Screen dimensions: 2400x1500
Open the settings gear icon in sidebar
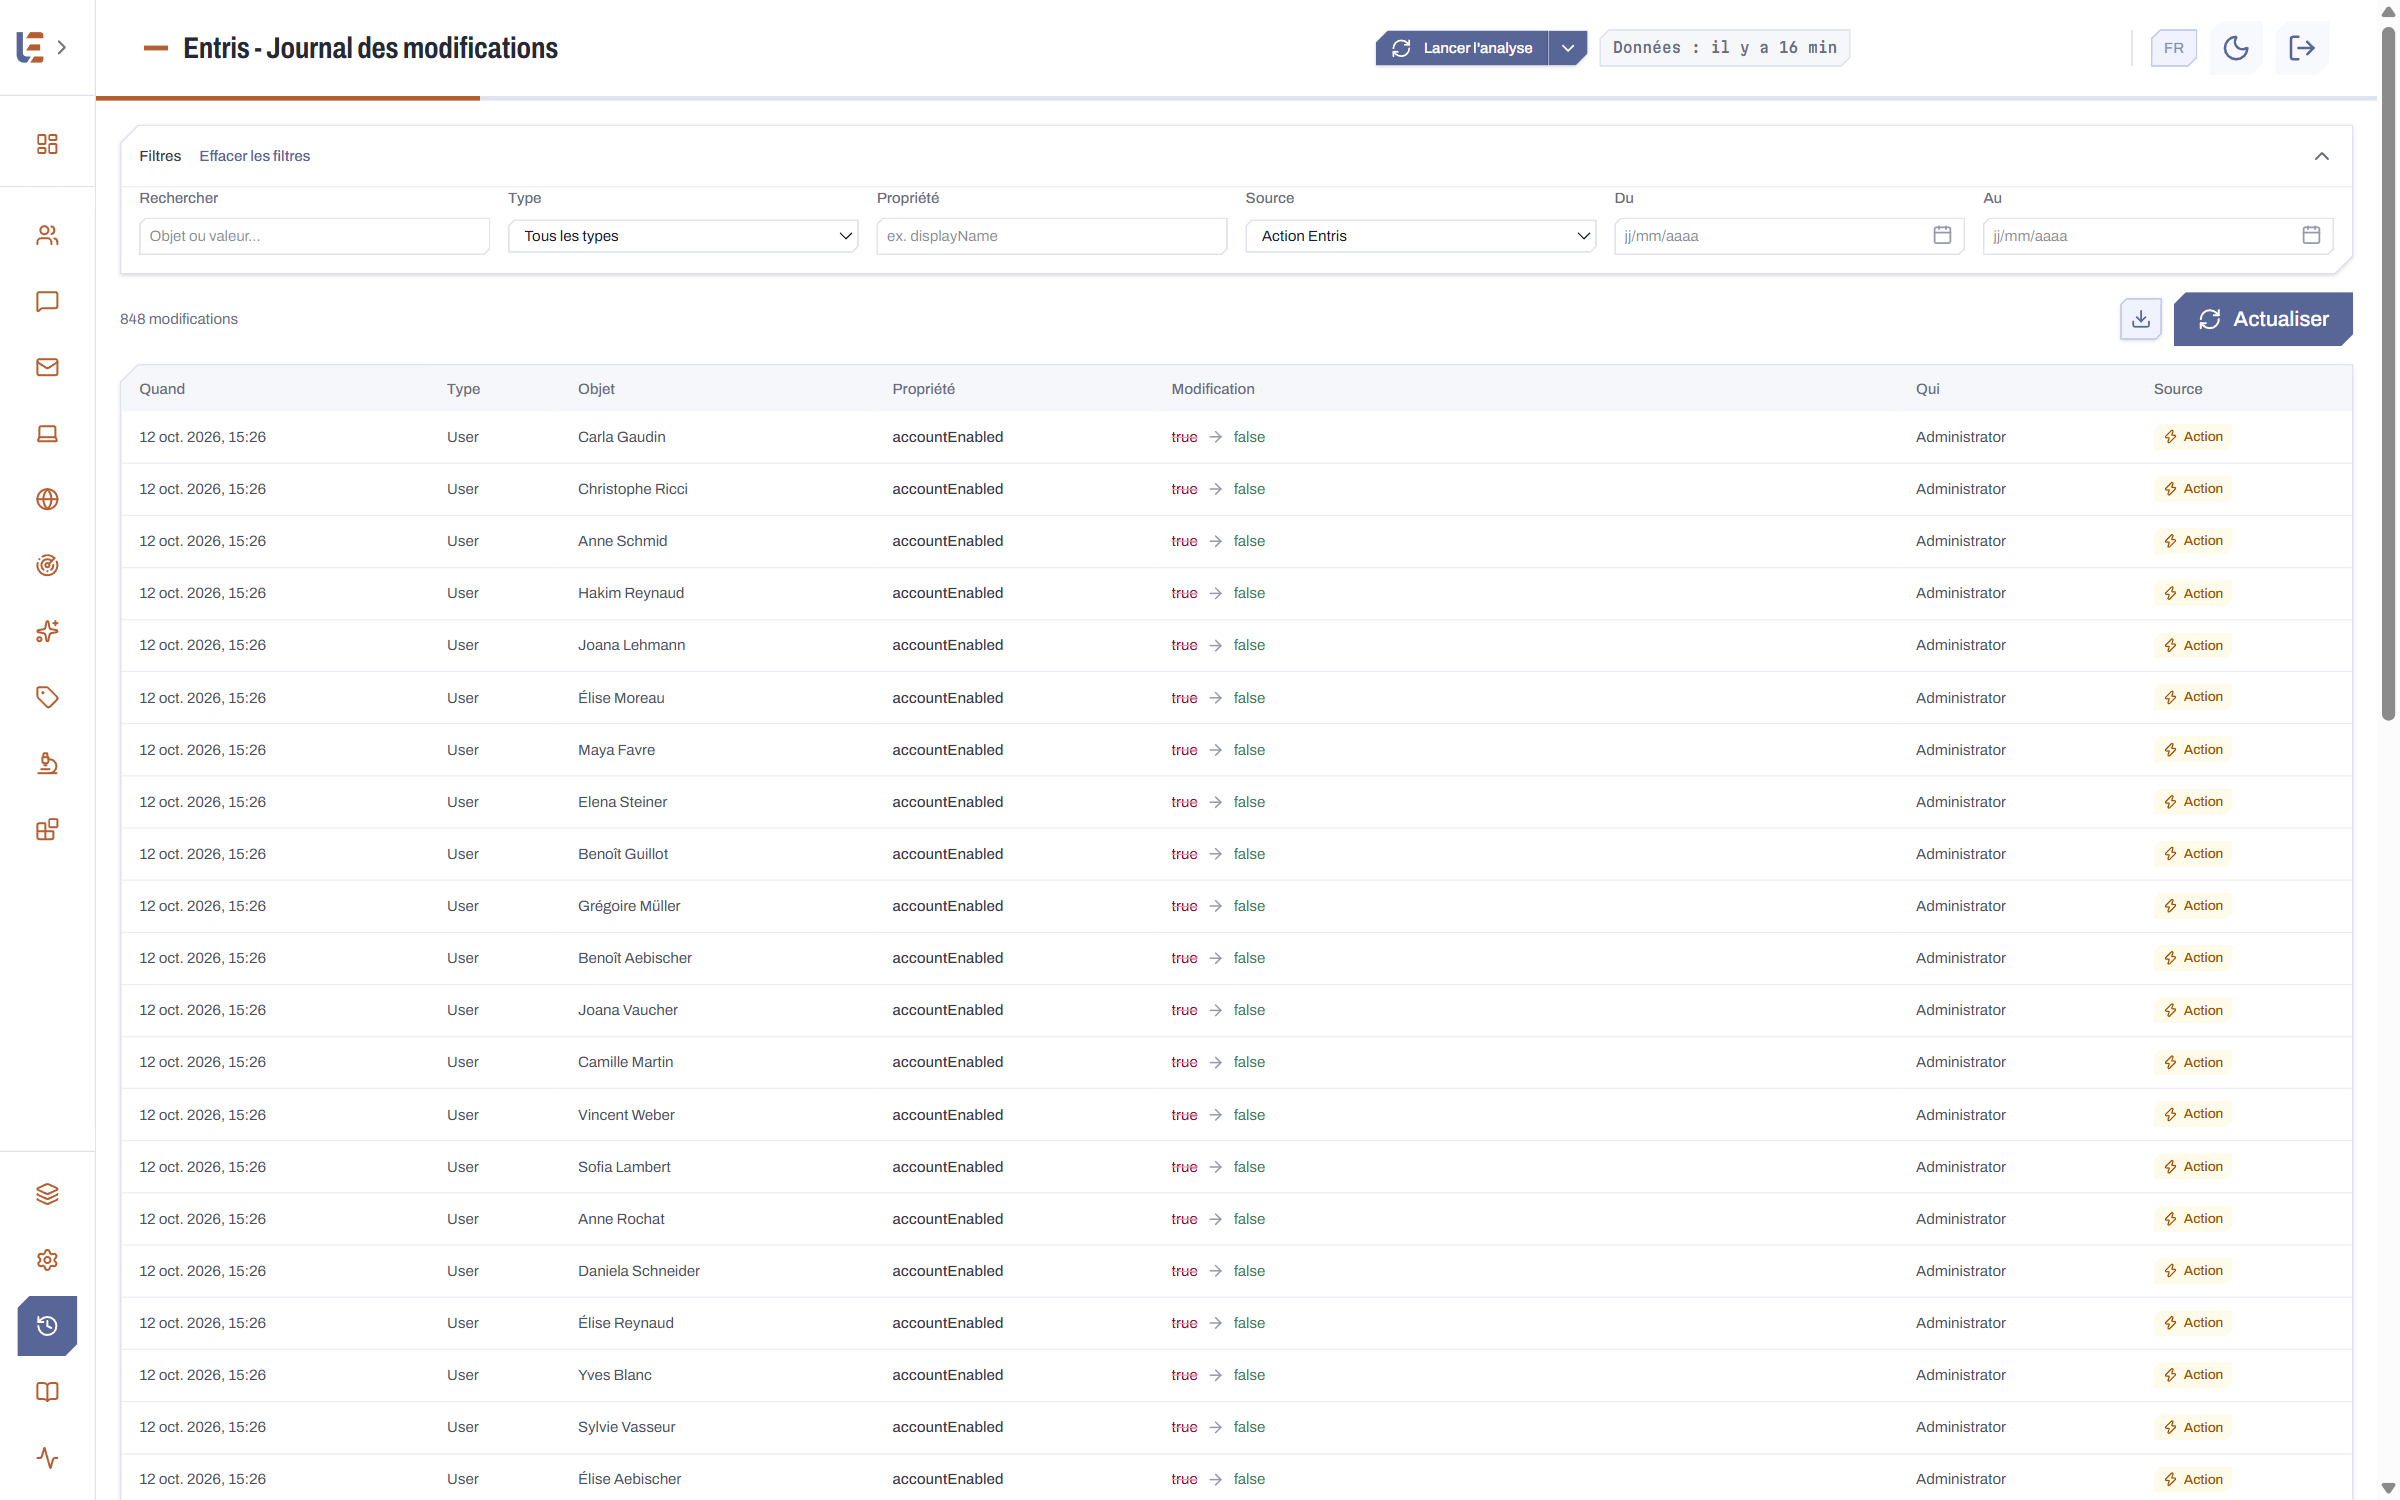pyautogui.click(x=47, y=1260)
